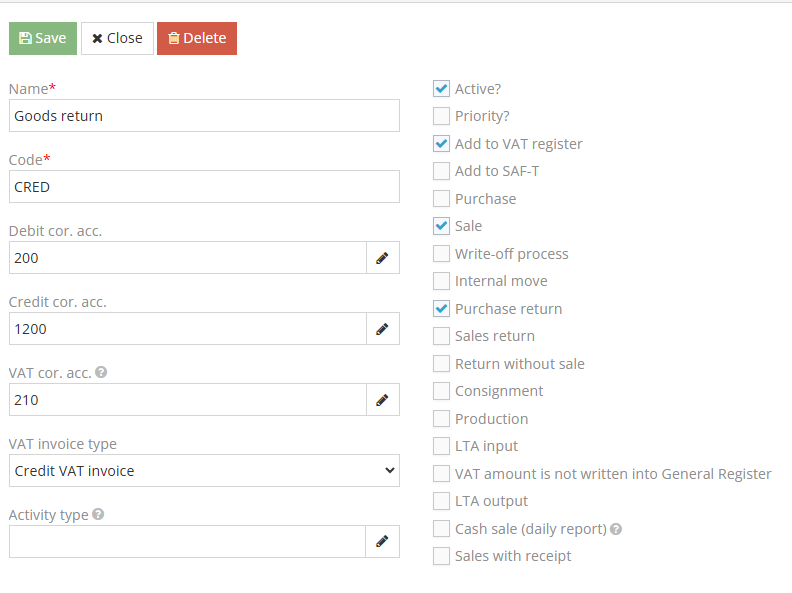Click into the Name input field
Screen dimensions: 792x593
coord(204,116)
